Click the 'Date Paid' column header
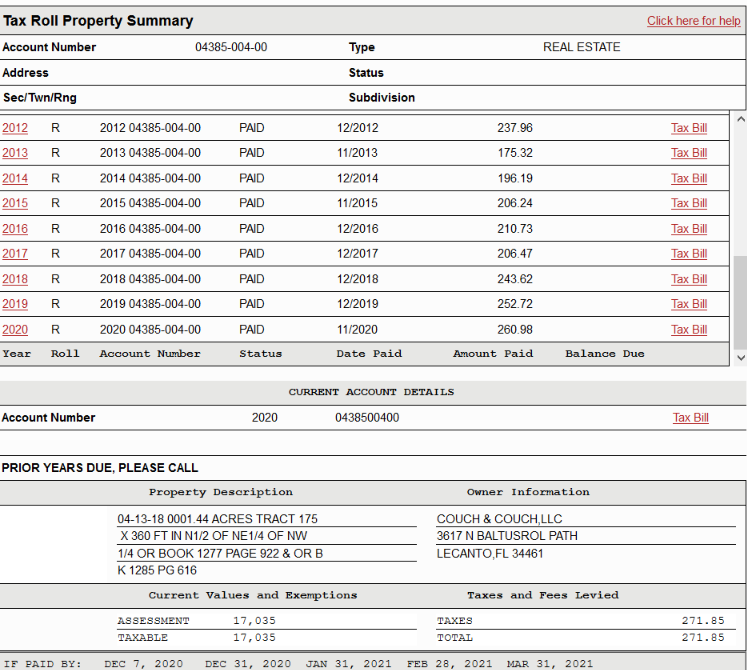The width and height of the screenshot is (747, 670). pos(369,354)
